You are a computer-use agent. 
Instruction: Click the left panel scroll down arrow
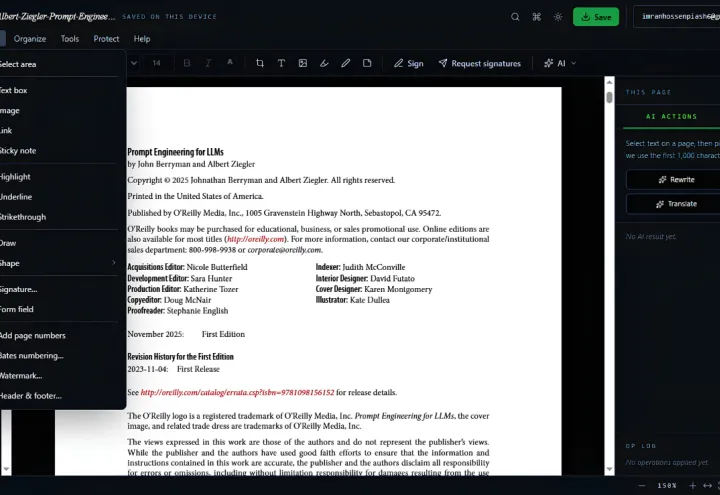coord(6,469)
